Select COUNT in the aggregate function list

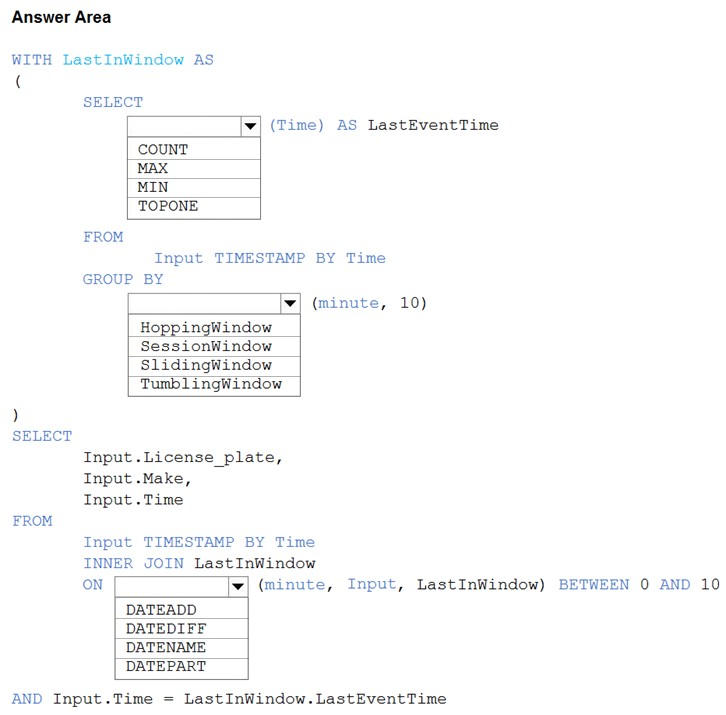tap(194, 150)
